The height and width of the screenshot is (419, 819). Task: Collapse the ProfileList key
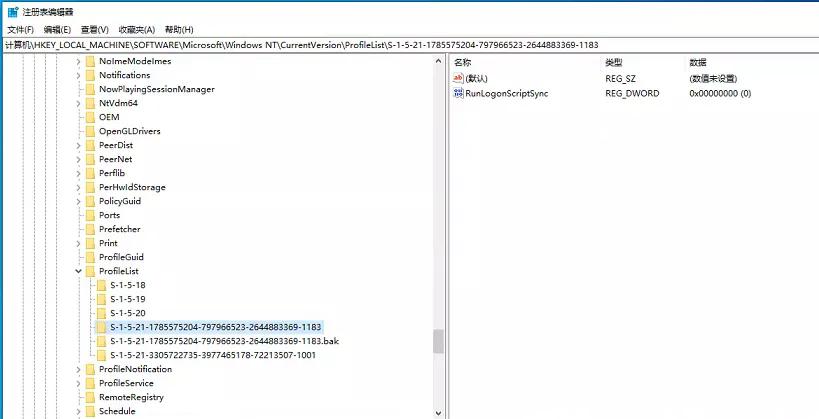pos(78,271)
